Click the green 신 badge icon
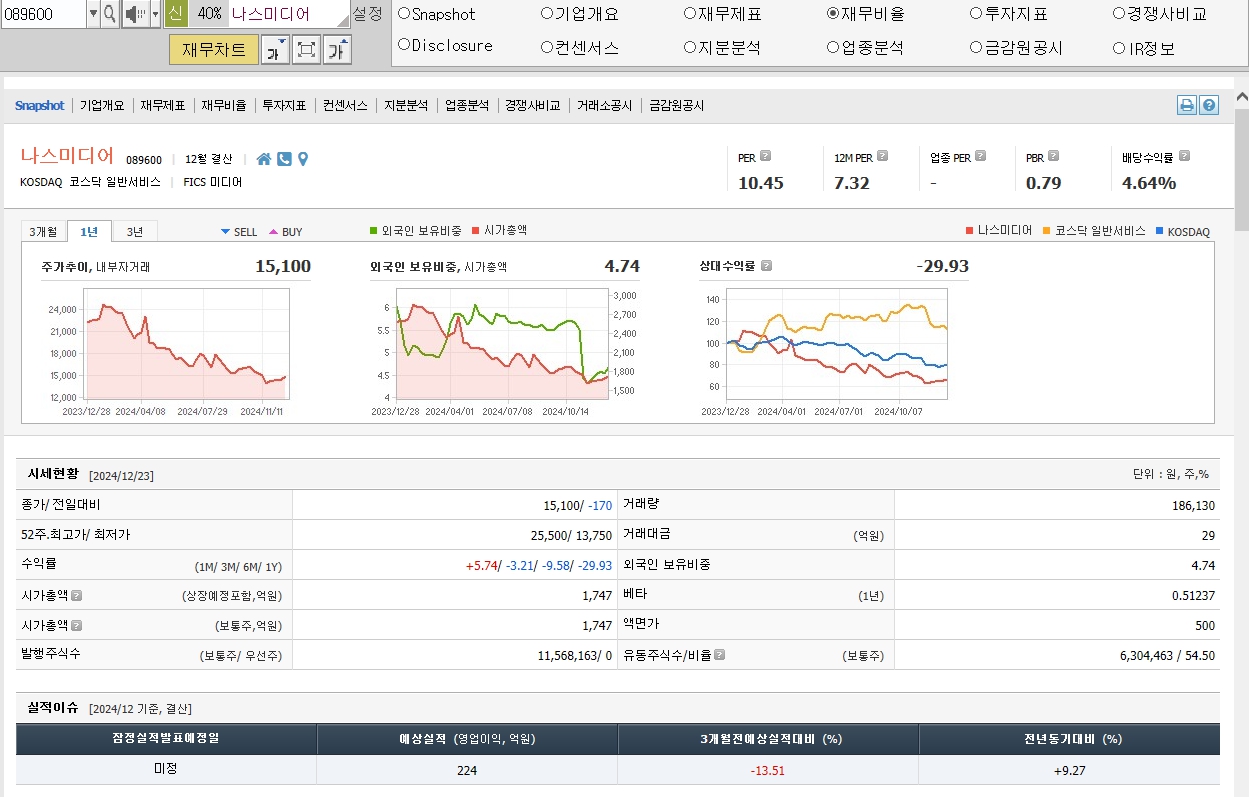 (175, 14)
